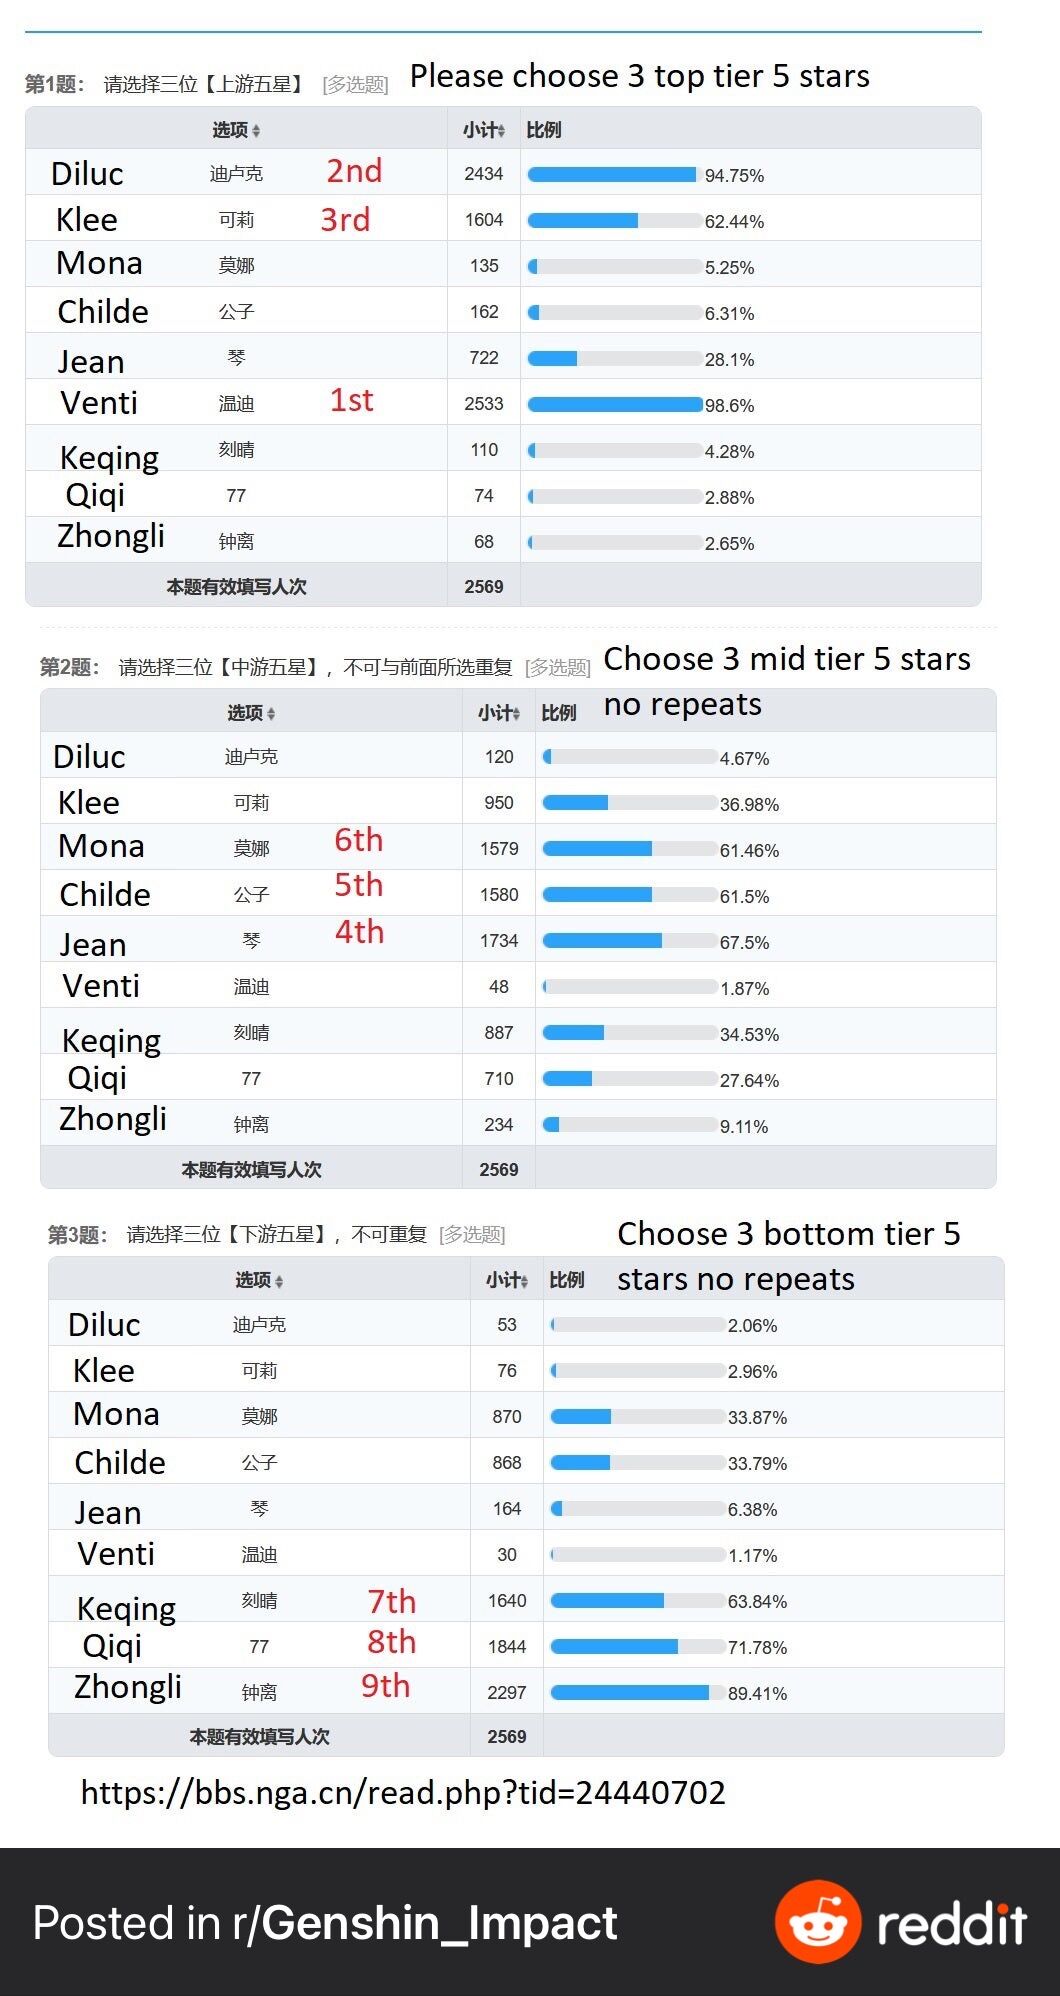1060x1996 pixels.
Task: Click the 第1题 question label
Action: pyautogui.click(x=54, y=84)
